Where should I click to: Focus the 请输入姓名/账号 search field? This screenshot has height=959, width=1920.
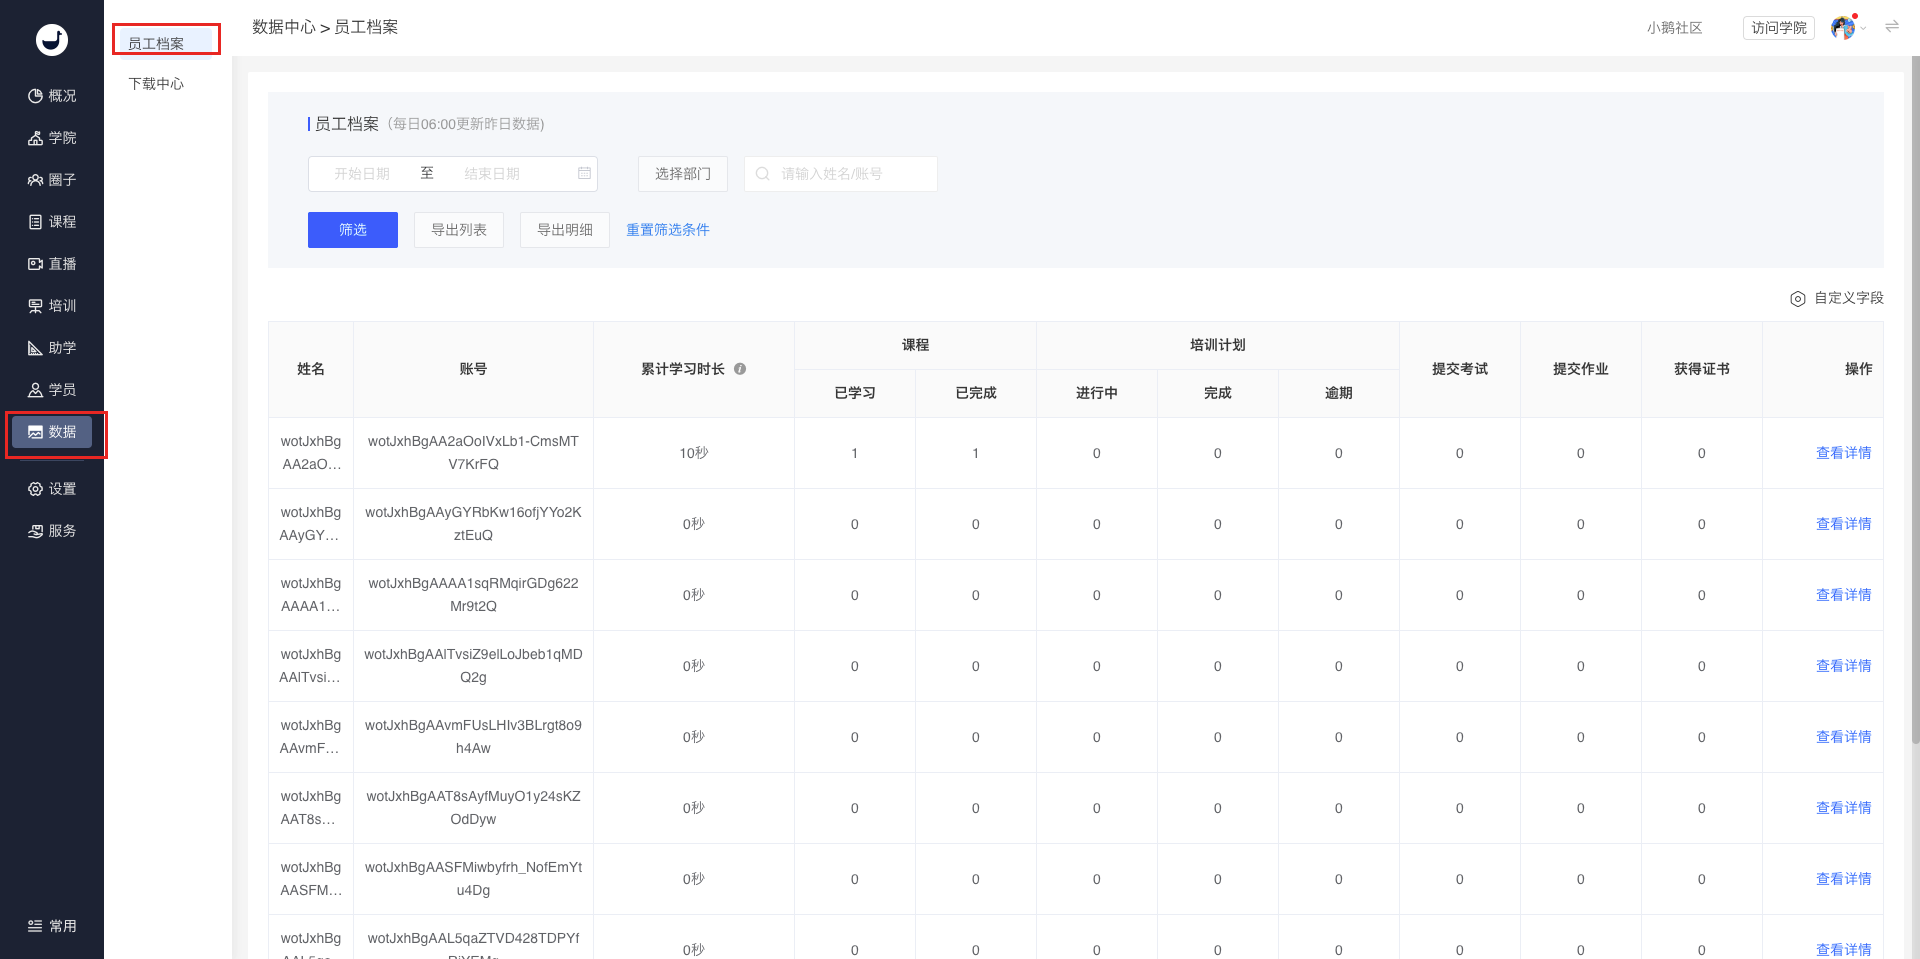[841, 174]
